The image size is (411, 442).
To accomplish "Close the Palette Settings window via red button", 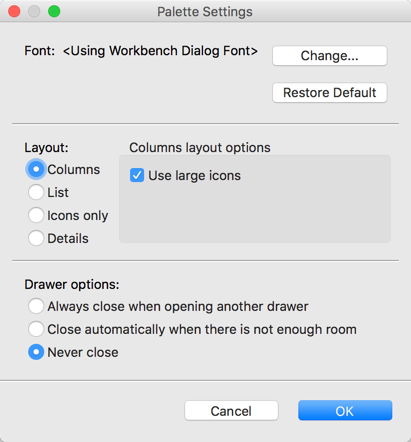I will click(x=14, y=11).
